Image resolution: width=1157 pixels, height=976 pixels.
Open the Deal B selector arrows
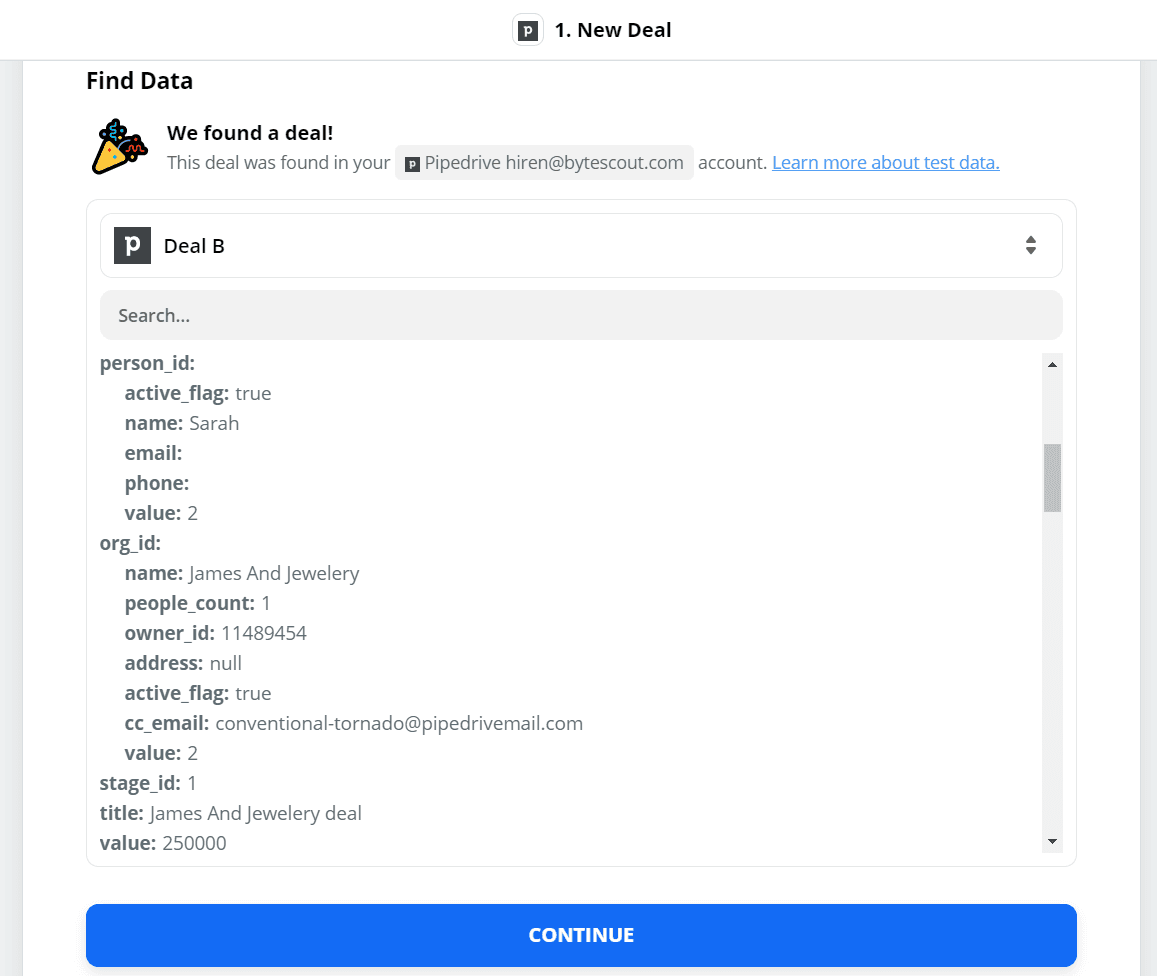point(1030,245)
